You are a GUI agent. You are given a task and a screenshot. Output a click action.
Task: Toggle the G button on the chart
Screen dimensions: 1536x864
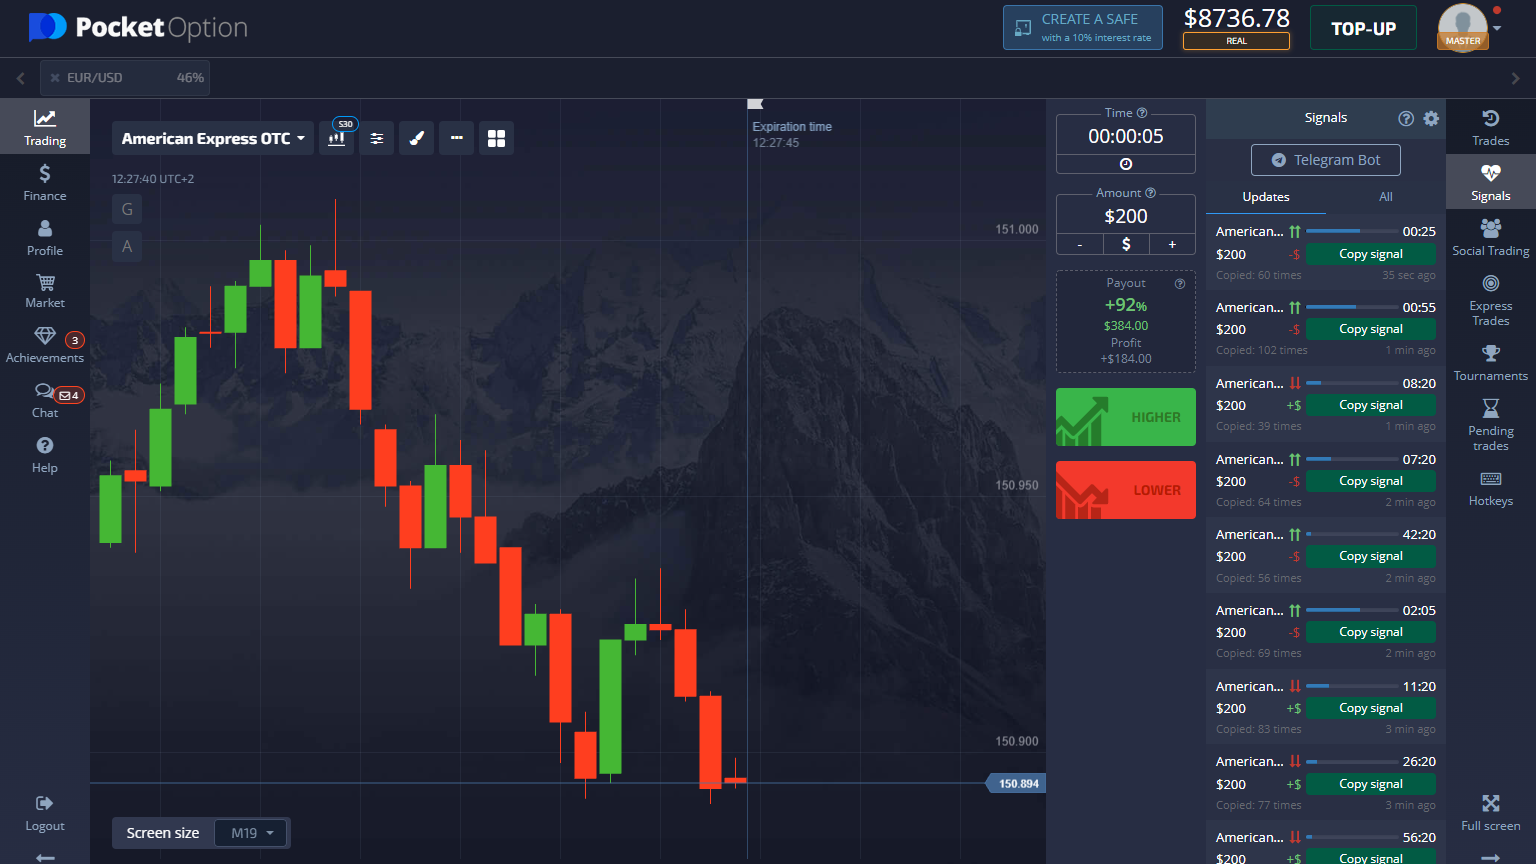pyautogui.click(x=126, y=209)
